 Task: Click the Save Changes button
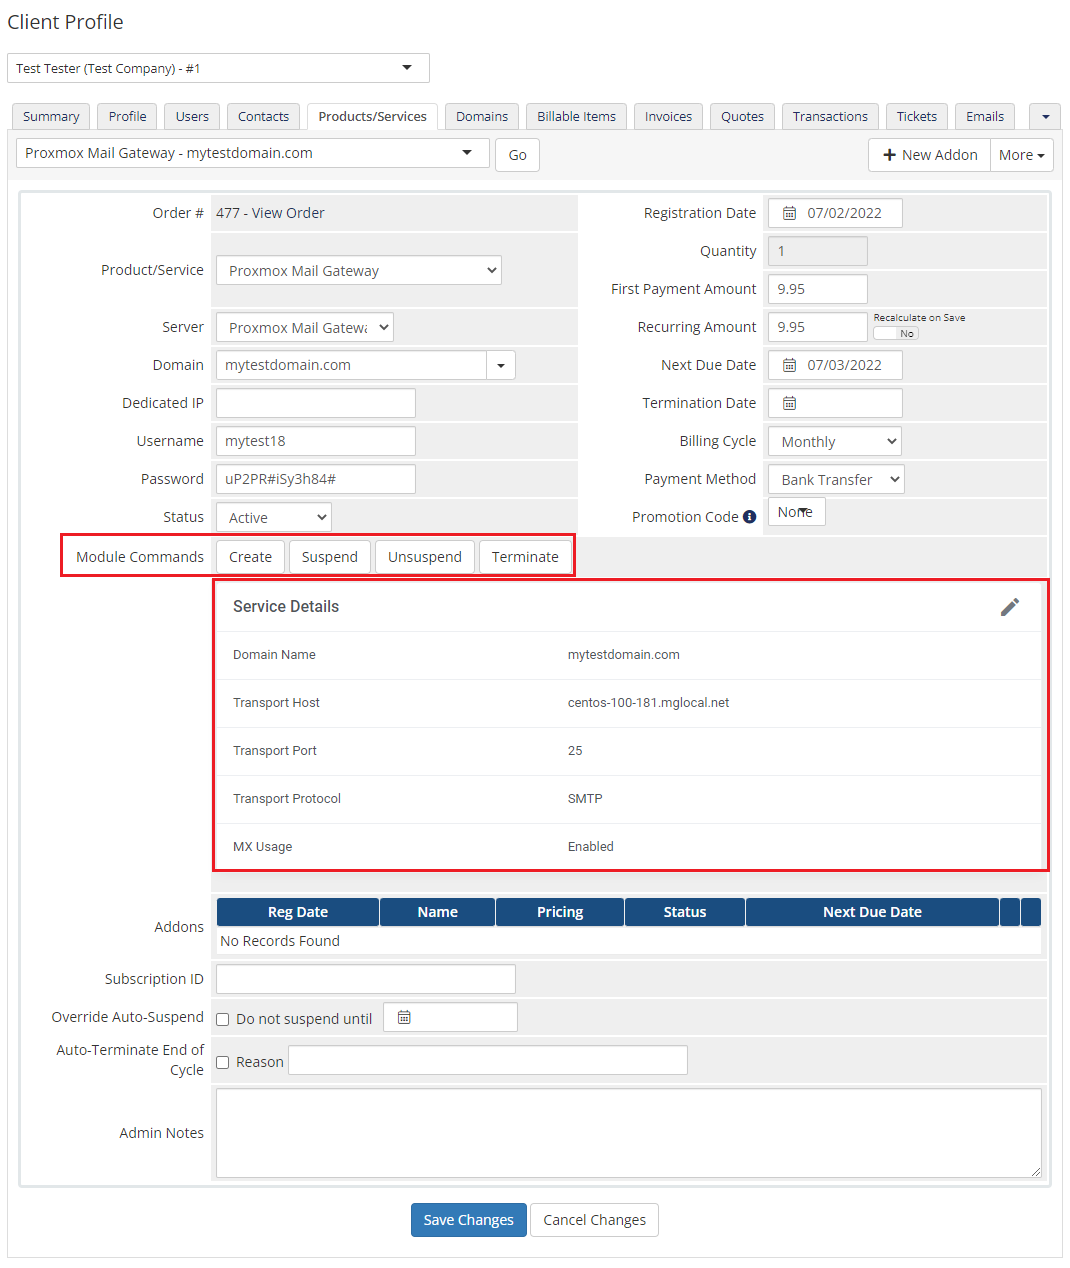coord(468,1220)
